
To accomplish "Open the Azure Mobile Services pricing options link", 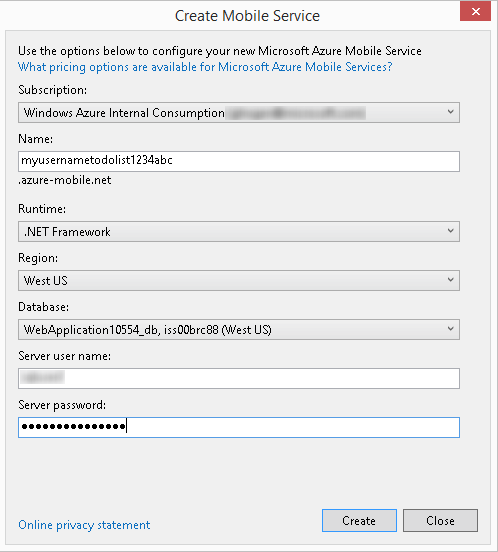I will pyautogui.click(x=205, y=67).
